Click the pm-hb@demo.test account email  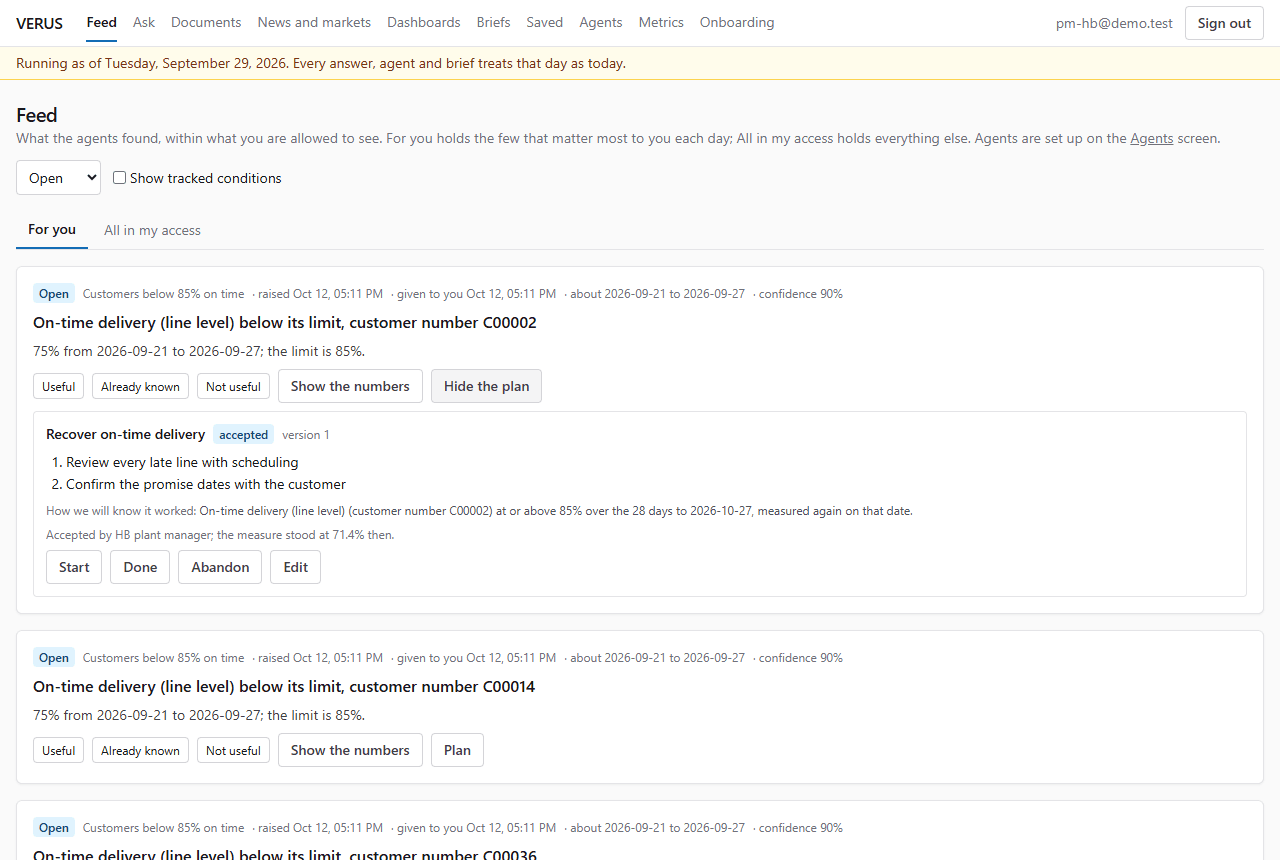pos(1114,23)
